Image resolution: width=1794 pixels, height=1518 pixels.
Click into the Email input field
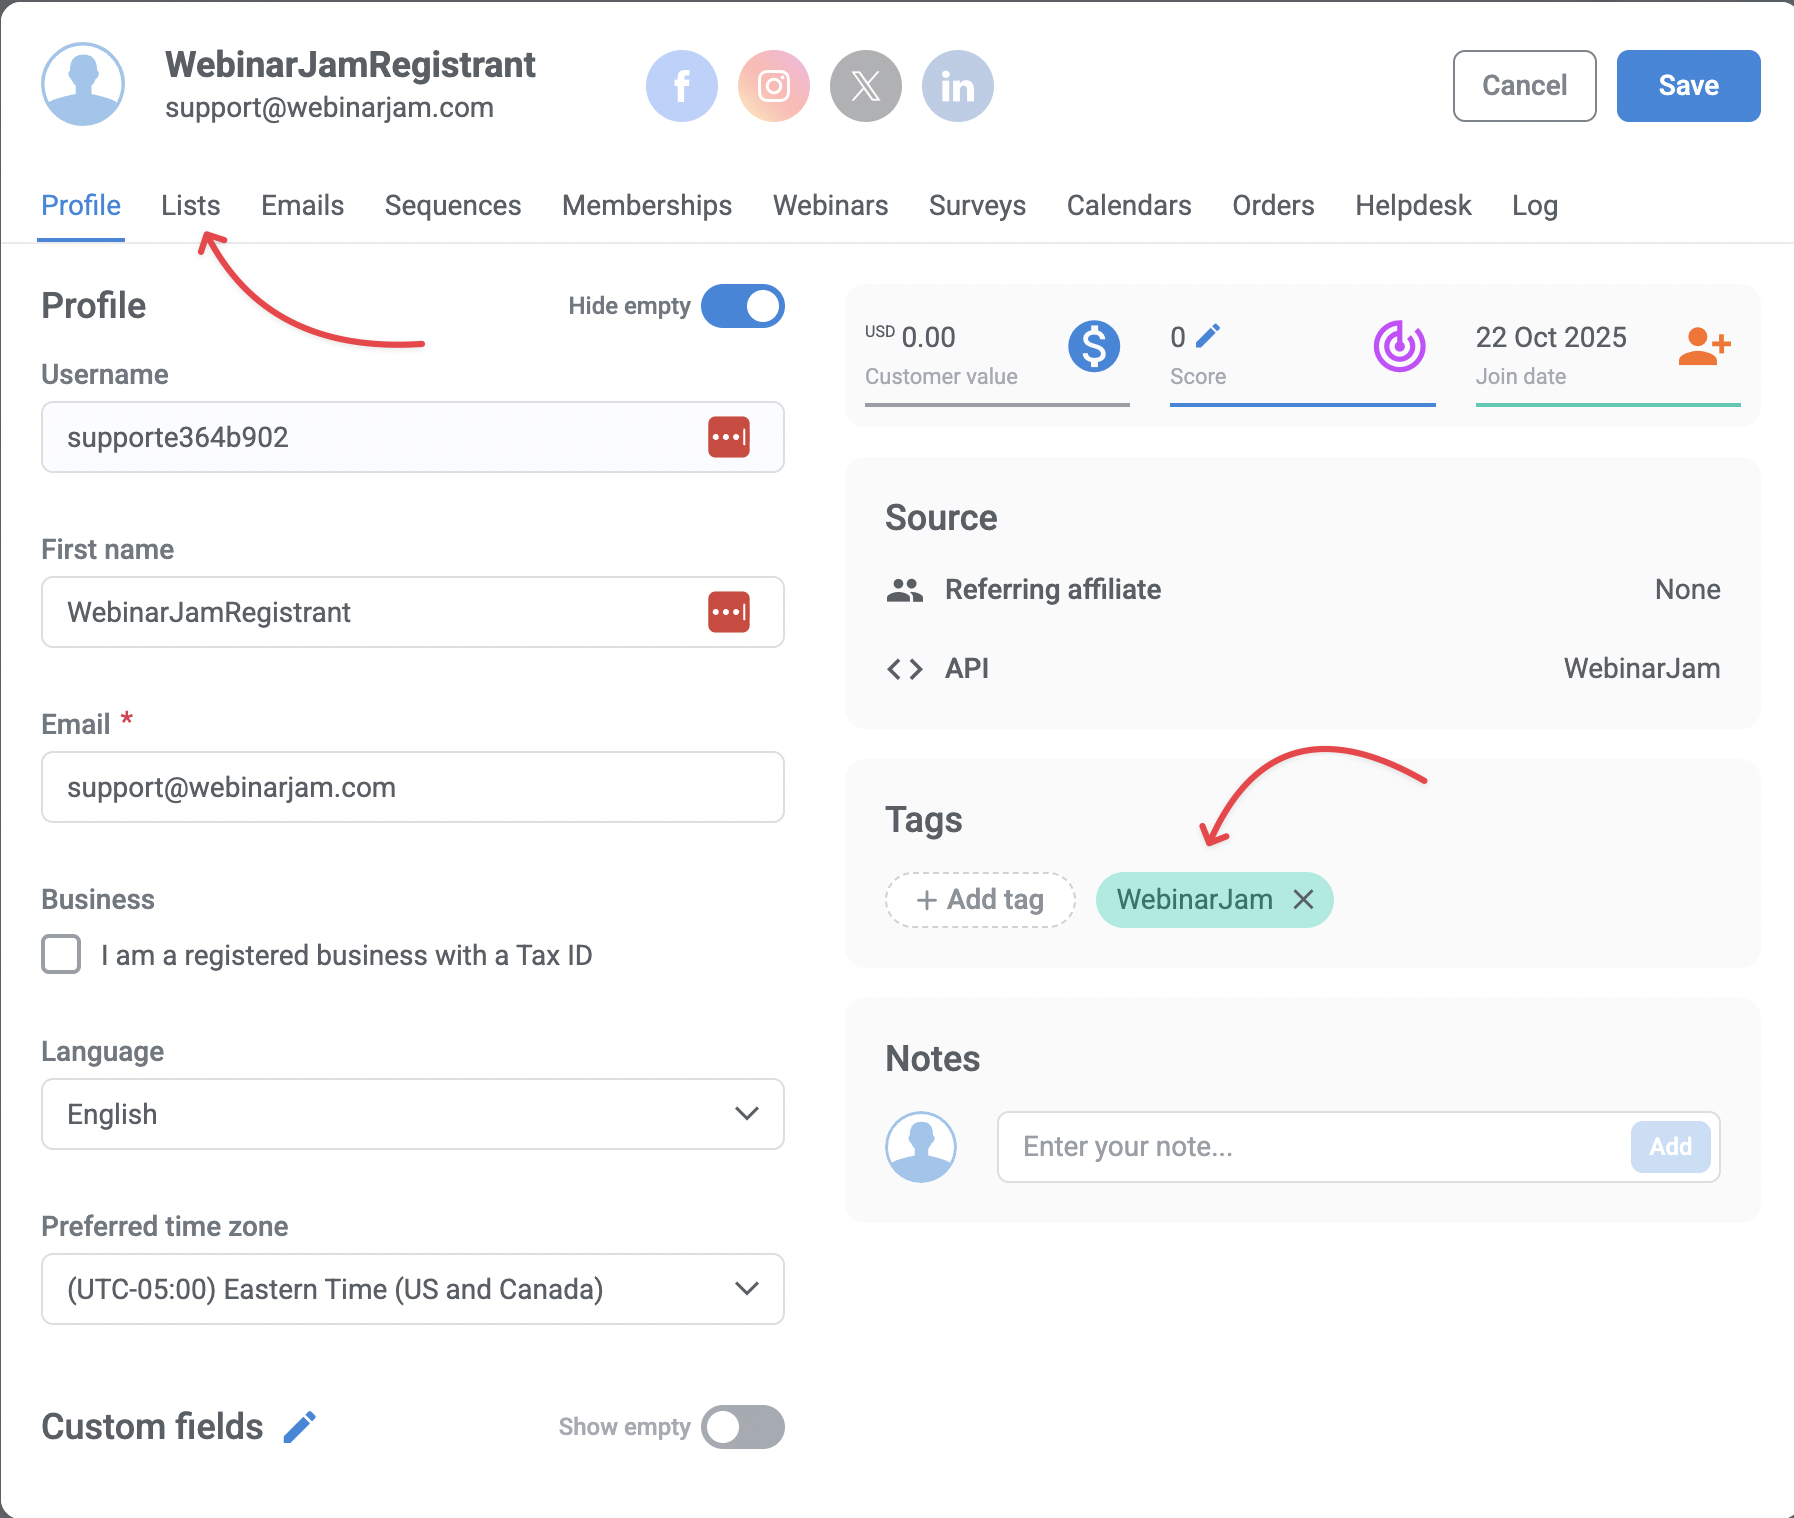click(413, 787)
